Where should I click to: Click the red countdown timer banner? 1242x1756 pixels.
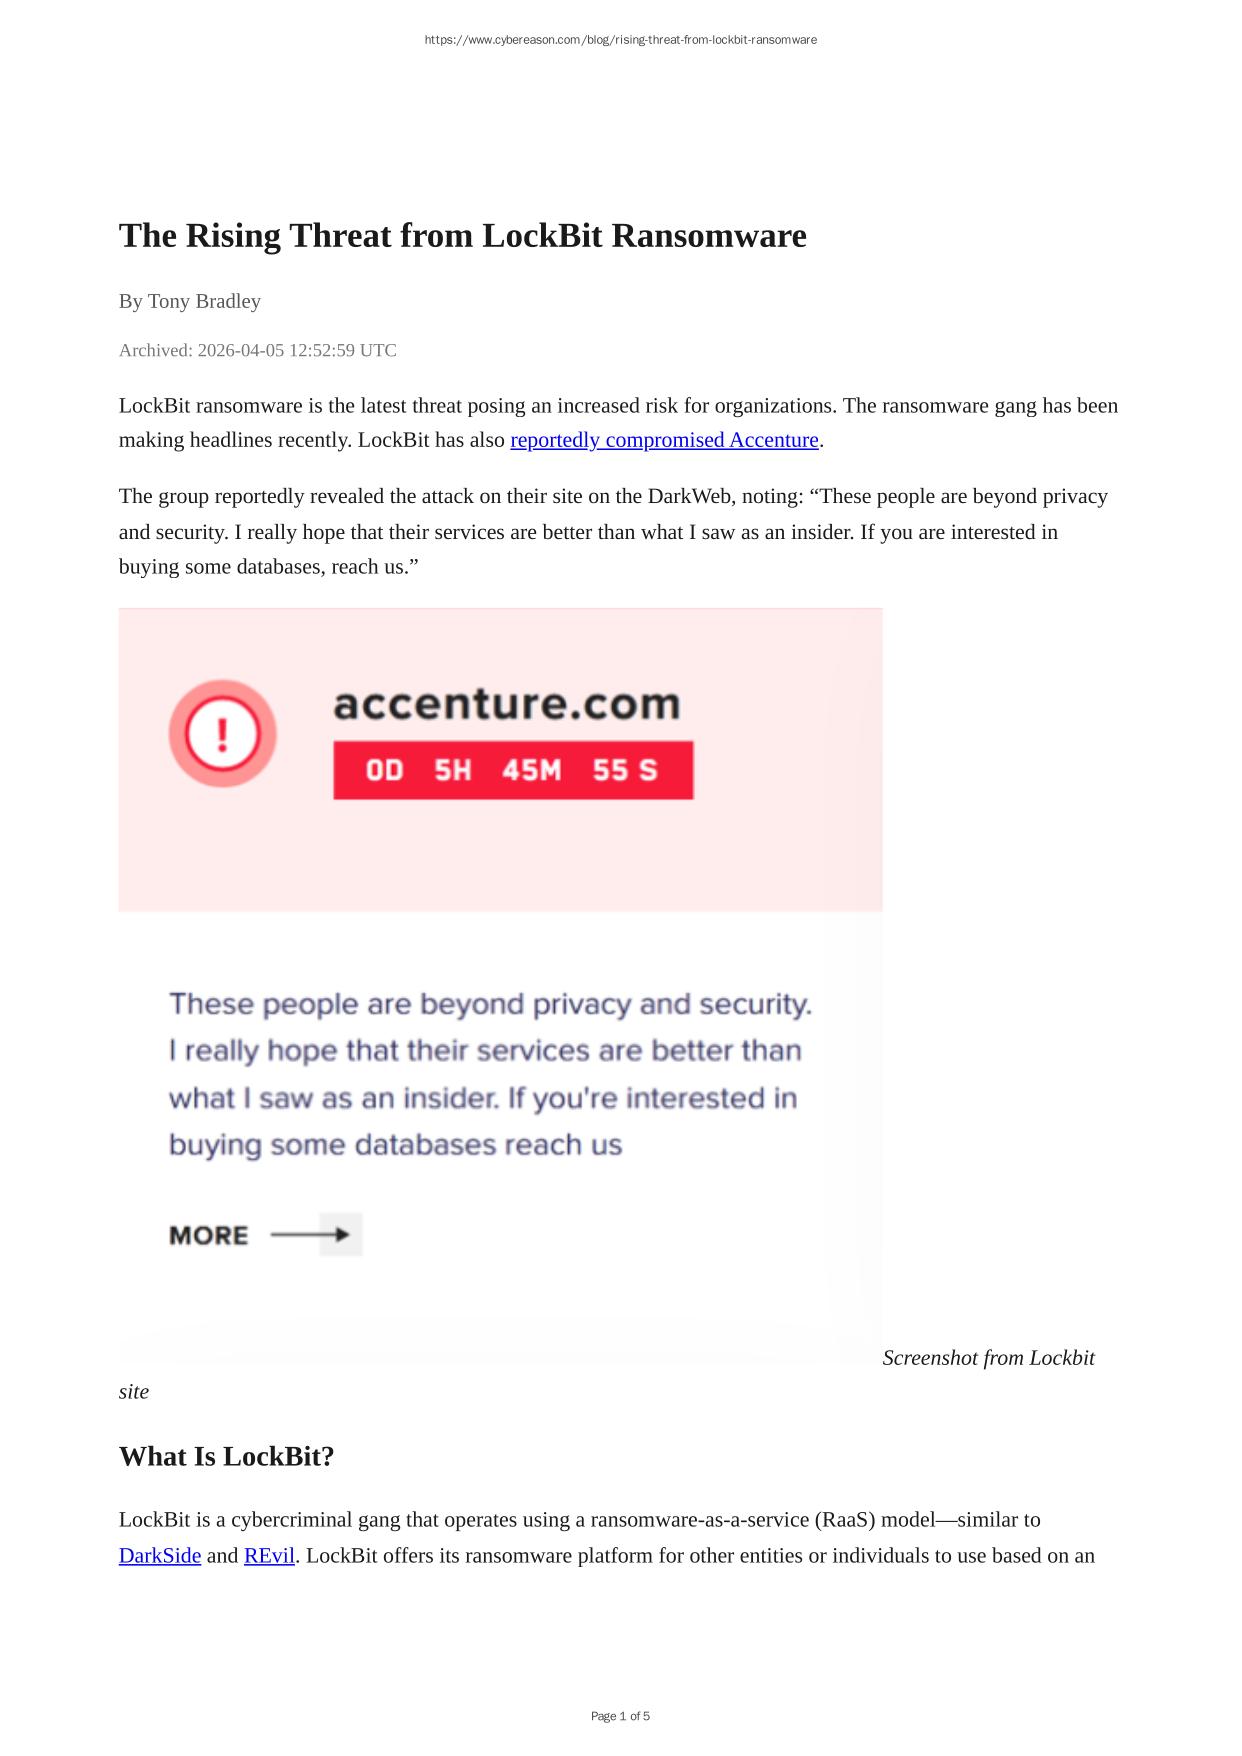[513, 770]
